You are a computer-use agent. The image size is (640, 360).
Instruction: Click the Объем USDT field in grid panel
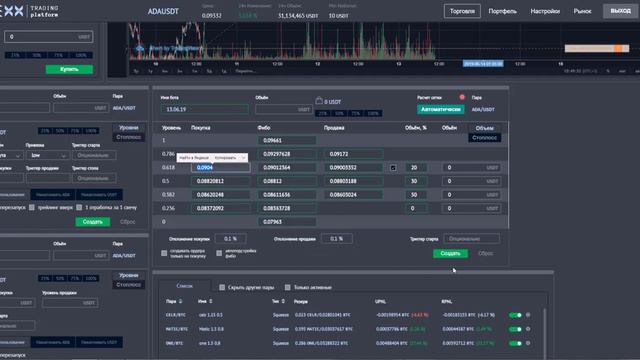point(283,109)
